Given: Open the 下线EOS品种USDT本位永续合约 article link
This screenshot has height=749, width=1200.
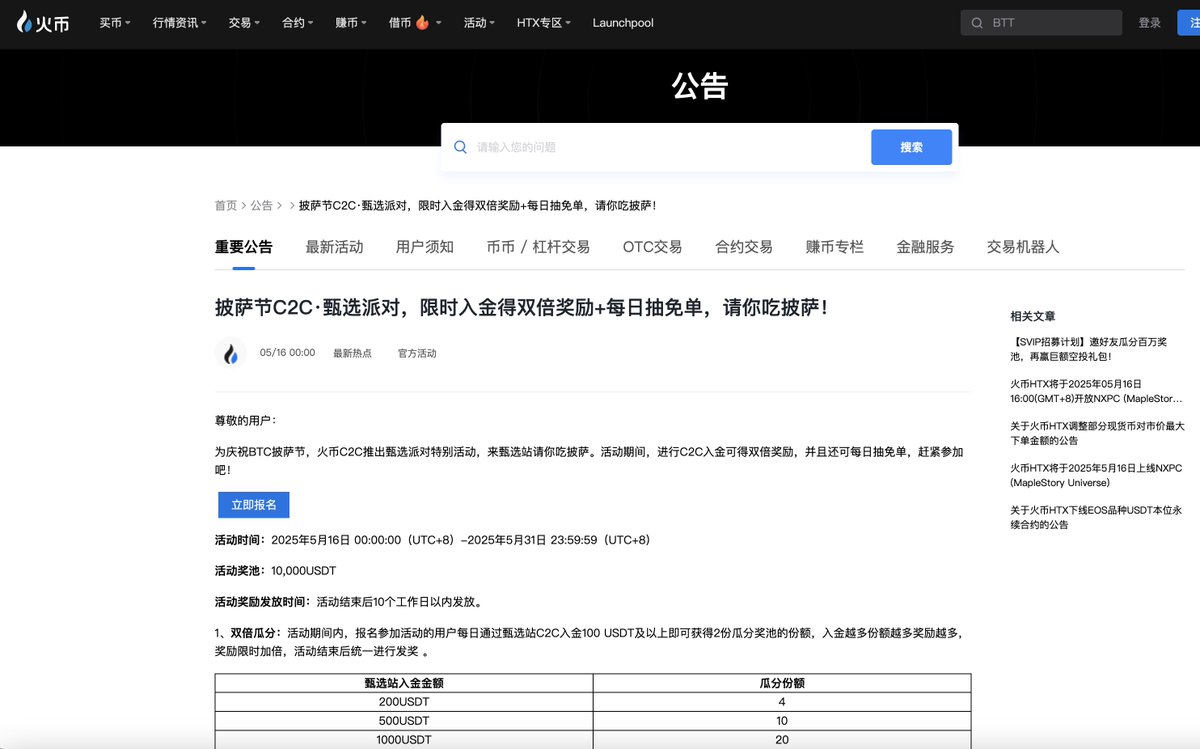Looking at the screenshot, I should tap(1097, 517).
